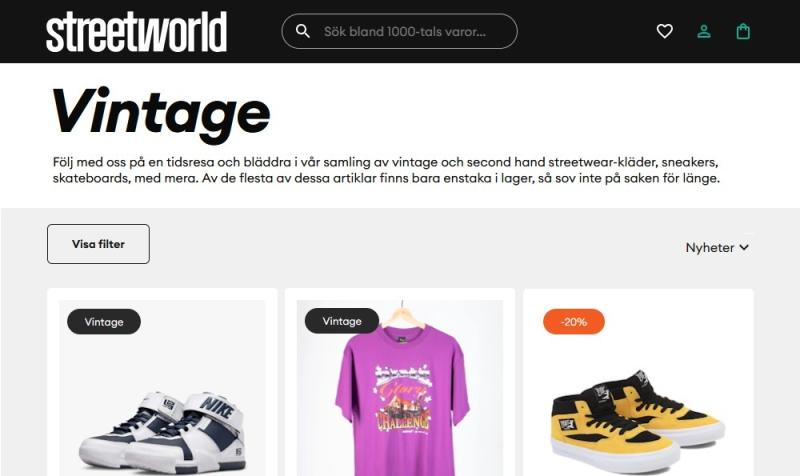800x476 pixels.
Task: Click the Visa filter button
Action: point(98,244)
